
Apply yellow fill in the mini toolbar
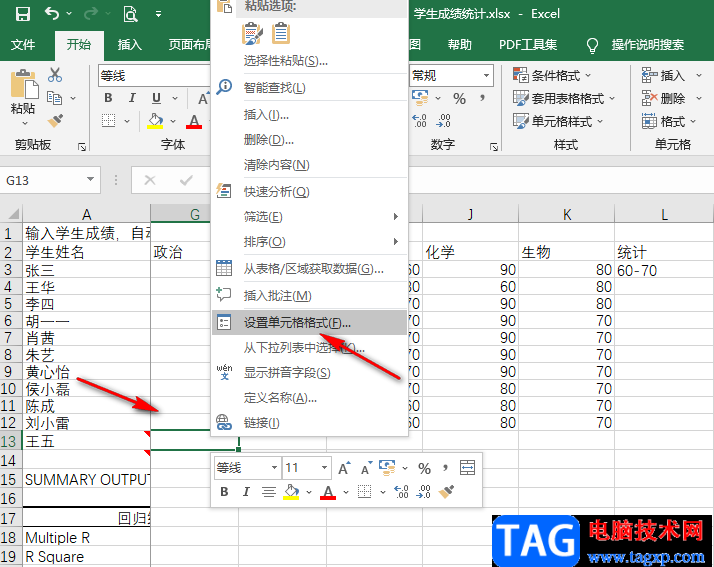[x=291, y=492]
